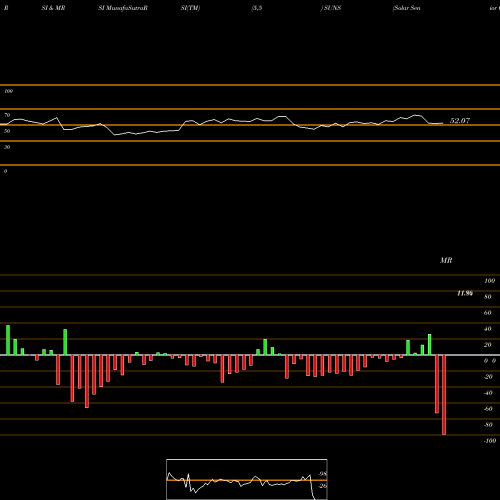The image size is (500, 500).
Task: Click the 'SI MunafaSutraR' header text
Action: point(123,8)
